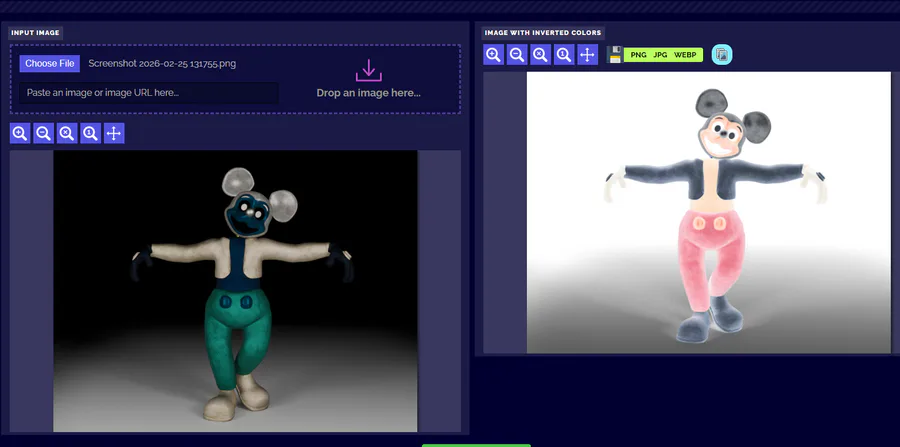This screenshot has width=900, height=447.
Task: Reset inverted image zoom with X magnifier
Action: click(x=541, y=55)
